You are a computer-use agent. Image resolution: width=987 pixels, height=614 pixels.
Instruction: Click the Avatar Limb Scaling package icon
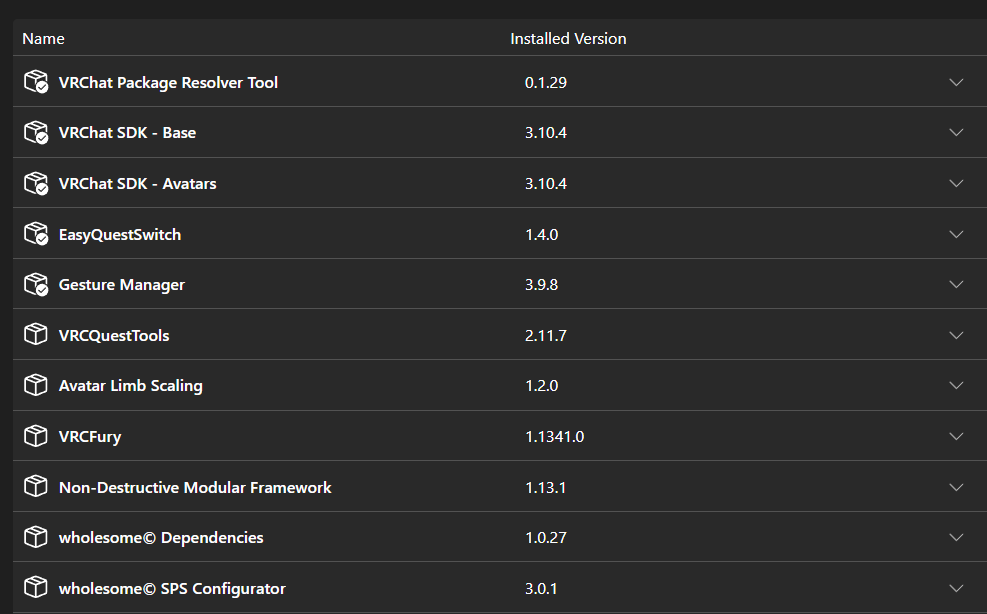tap(36, 385)
